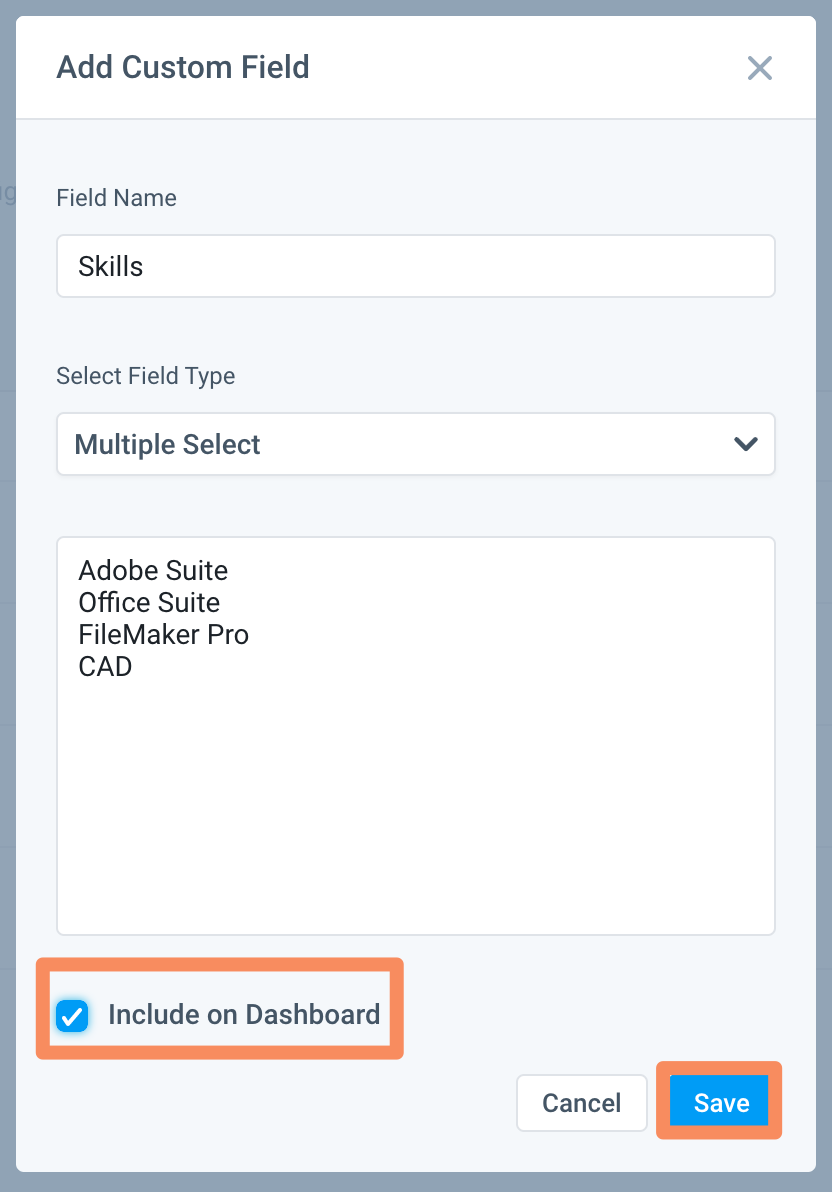832x1192 pixels.
Task: Place cursor on the "CAD" option line
Action: (106, 667)
